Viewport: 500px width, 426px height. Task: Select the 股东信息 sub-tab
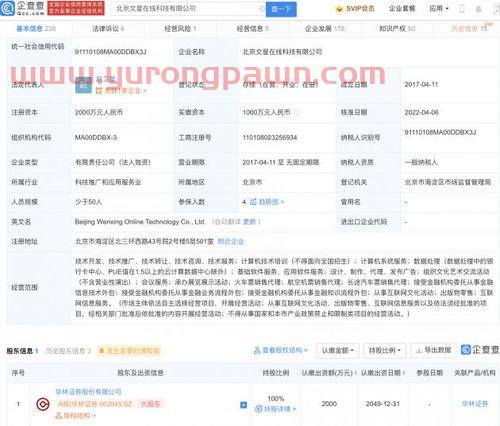coord(22,351)
